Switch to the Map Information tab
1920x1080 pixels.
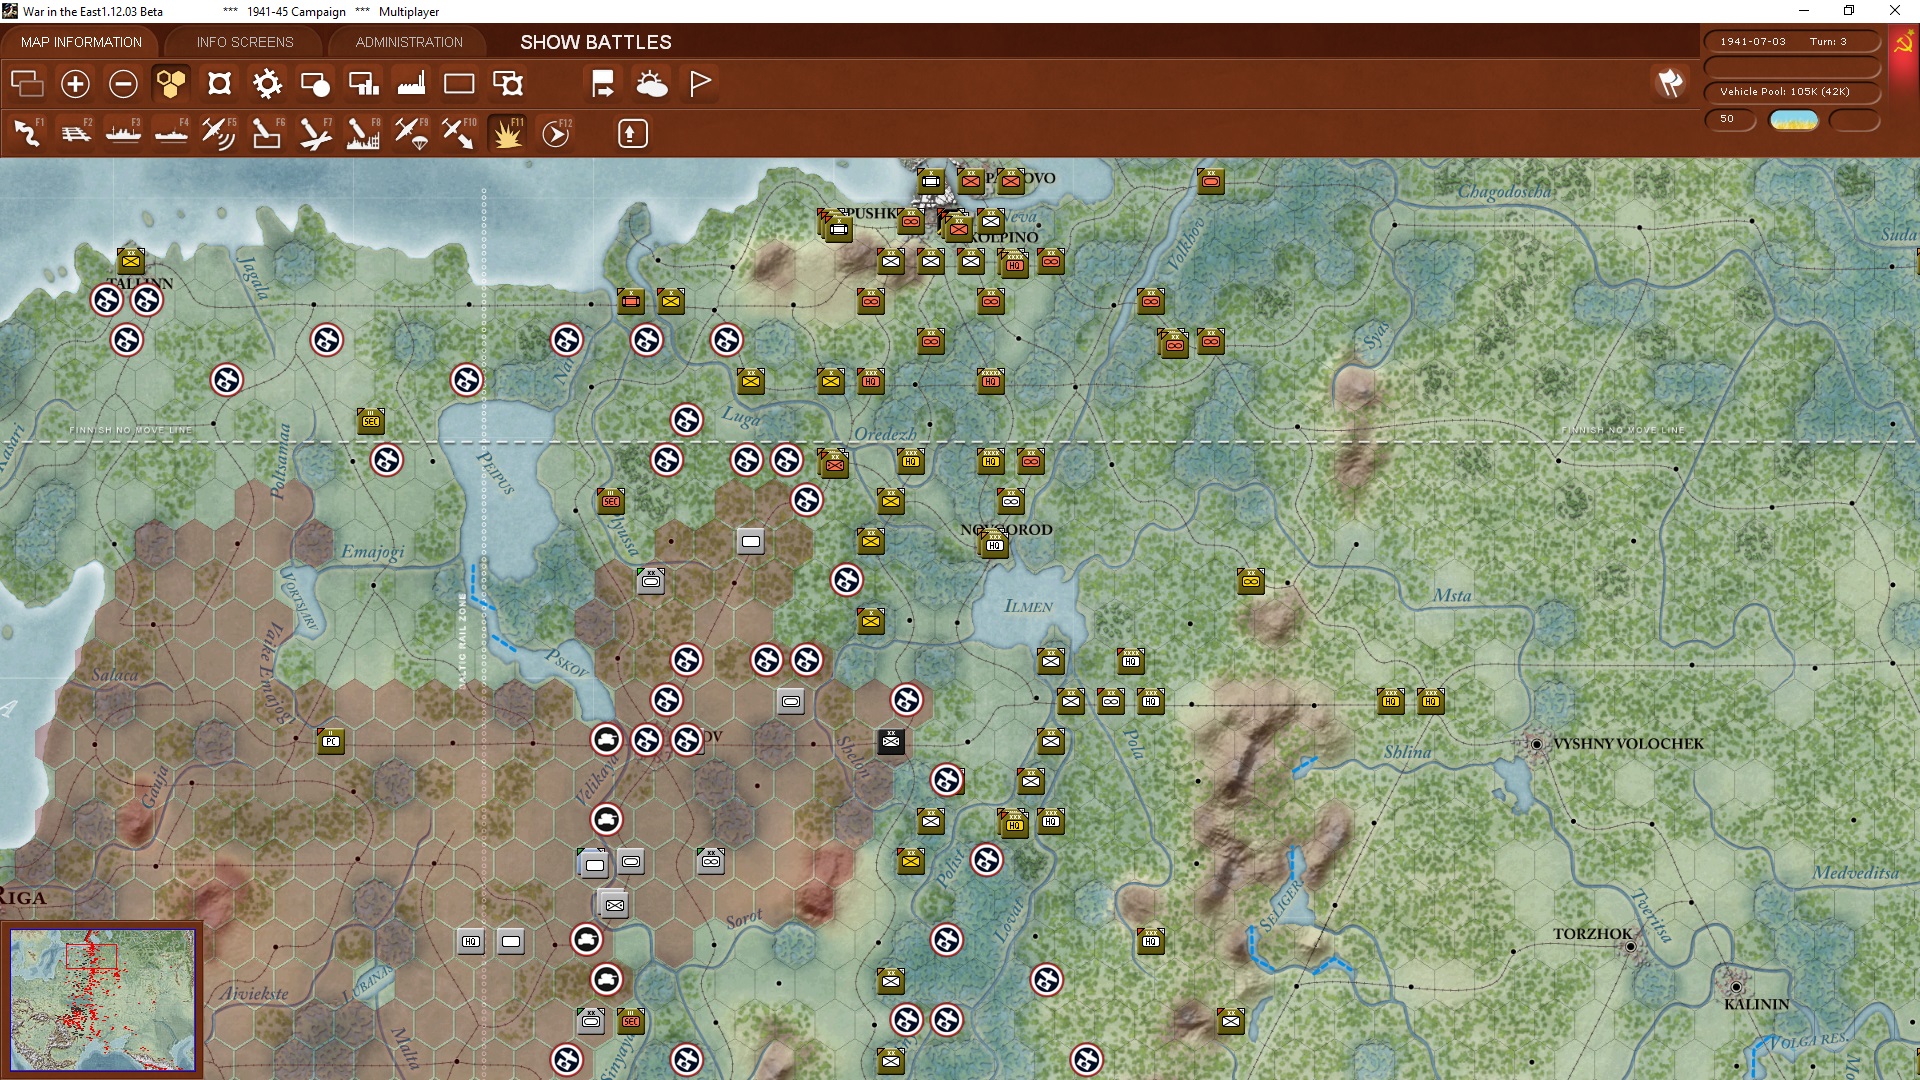(x=81, y=42)
